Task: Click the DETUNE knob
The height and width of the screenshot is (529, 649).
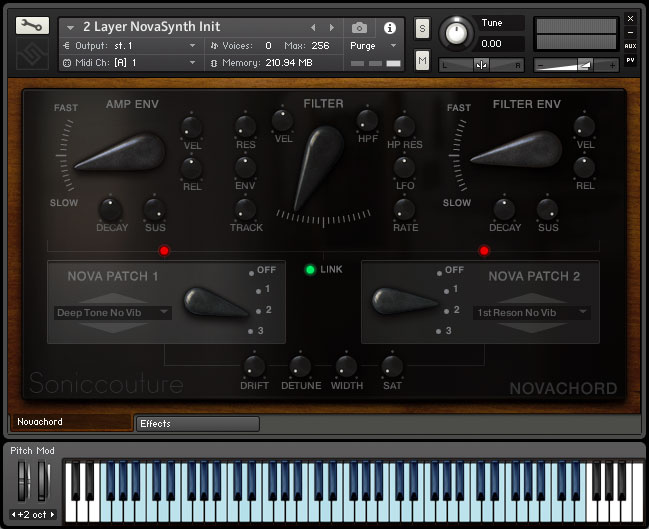Action: 300,367
